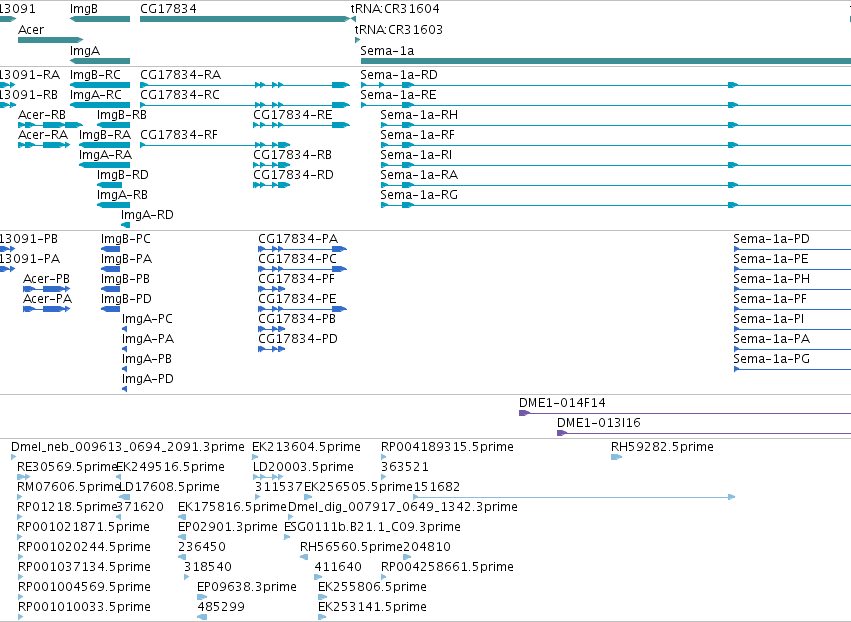Click the EK213604.5prime EST label
The height and width of the screenshot is (622, 851).
[306, 447]
